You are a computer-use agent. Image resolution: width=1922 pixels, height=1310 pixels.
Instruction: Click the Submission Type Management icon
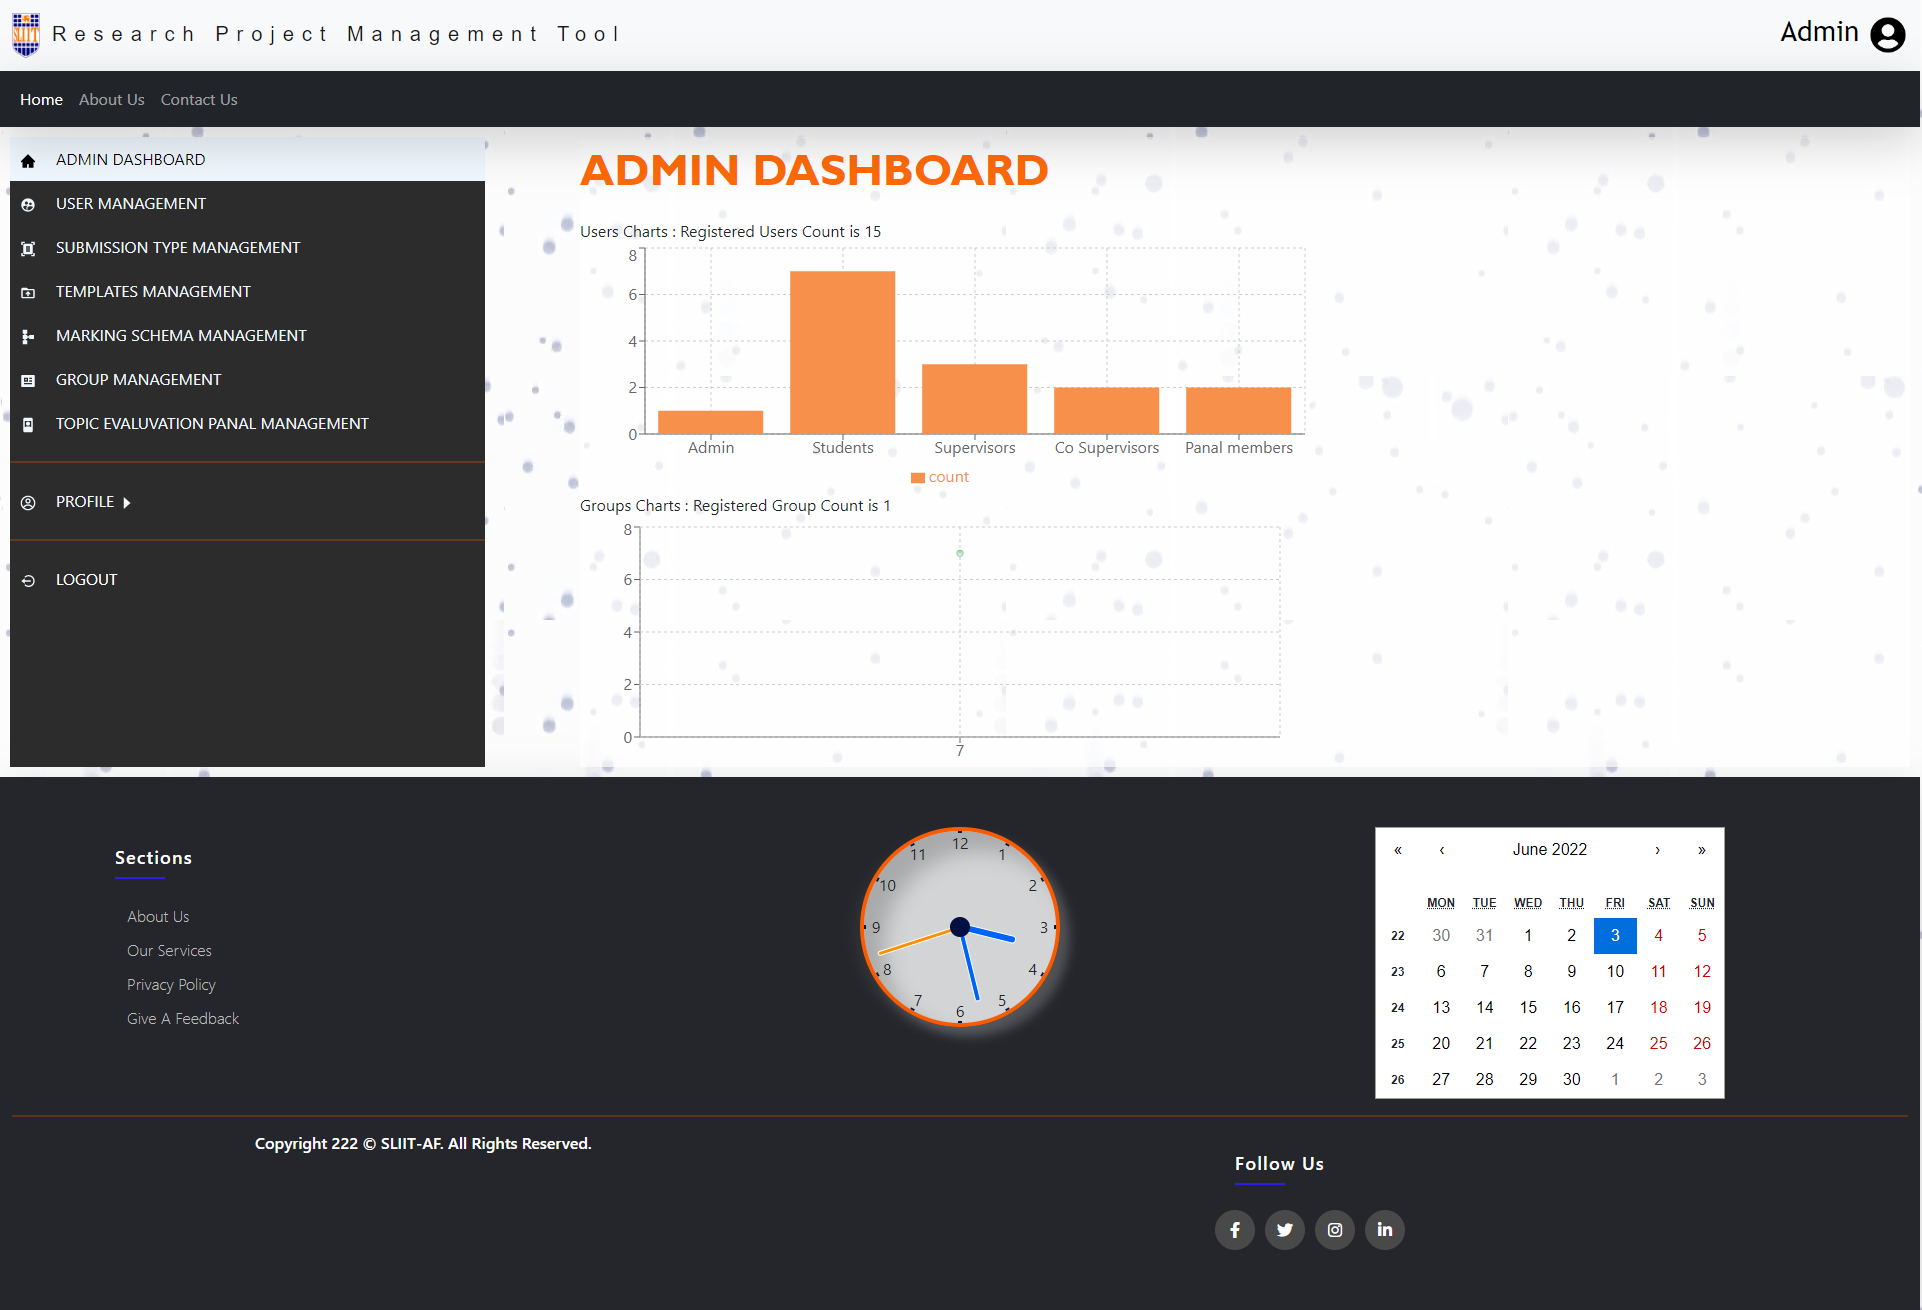[28, 249]
